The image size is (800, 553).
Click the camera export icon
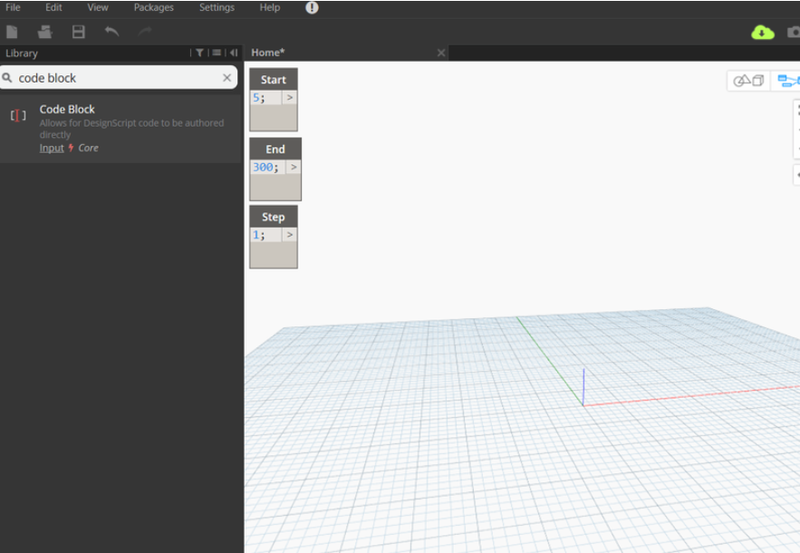(794, 33)
